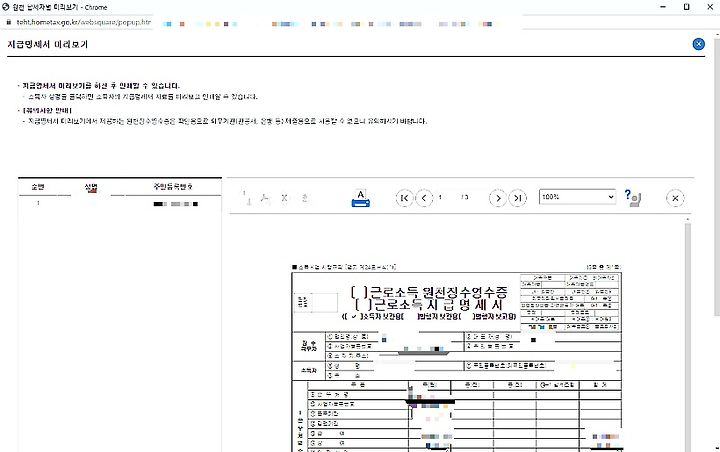Click the greyed PDF export icon
This screenshot has height=452, width=720.
click(x=265, y=198)
